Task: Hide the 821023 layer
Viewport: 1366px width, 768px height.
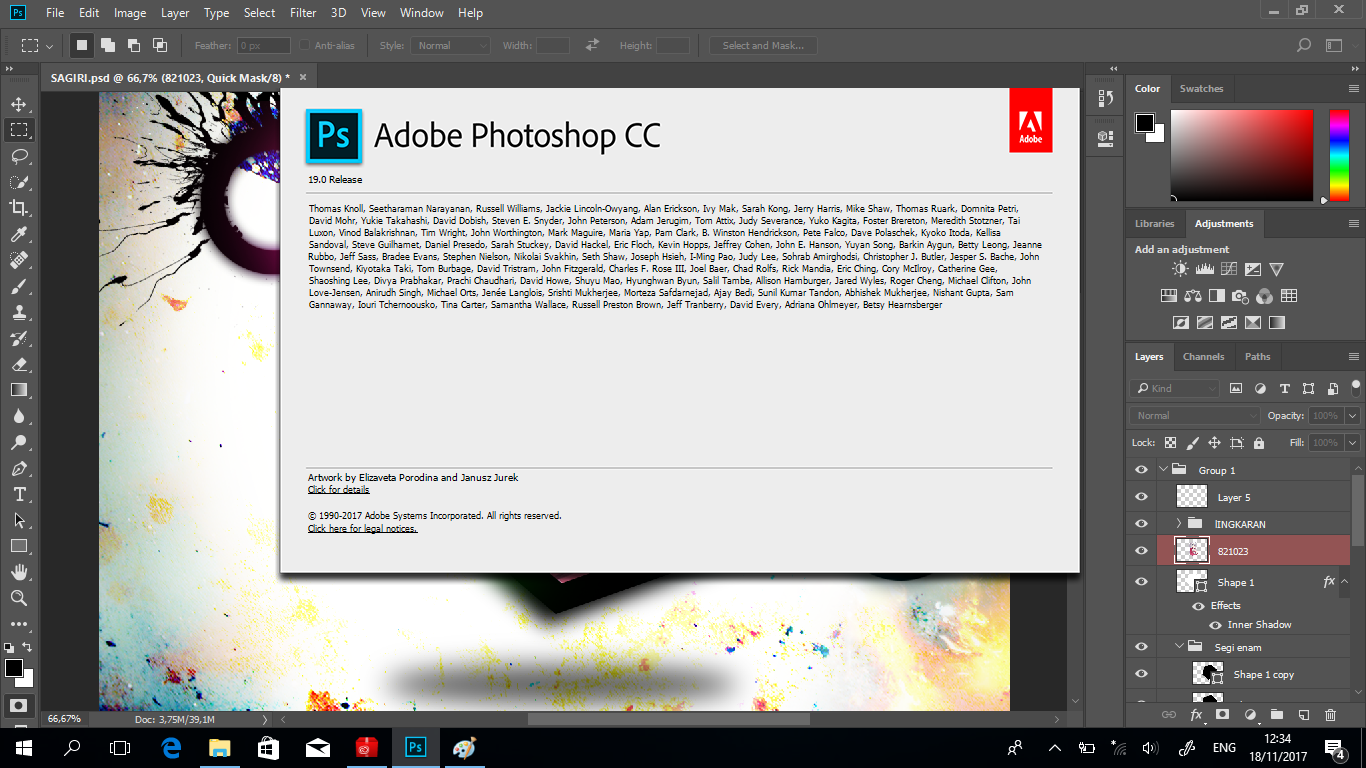Action: tap(1141, 551)
